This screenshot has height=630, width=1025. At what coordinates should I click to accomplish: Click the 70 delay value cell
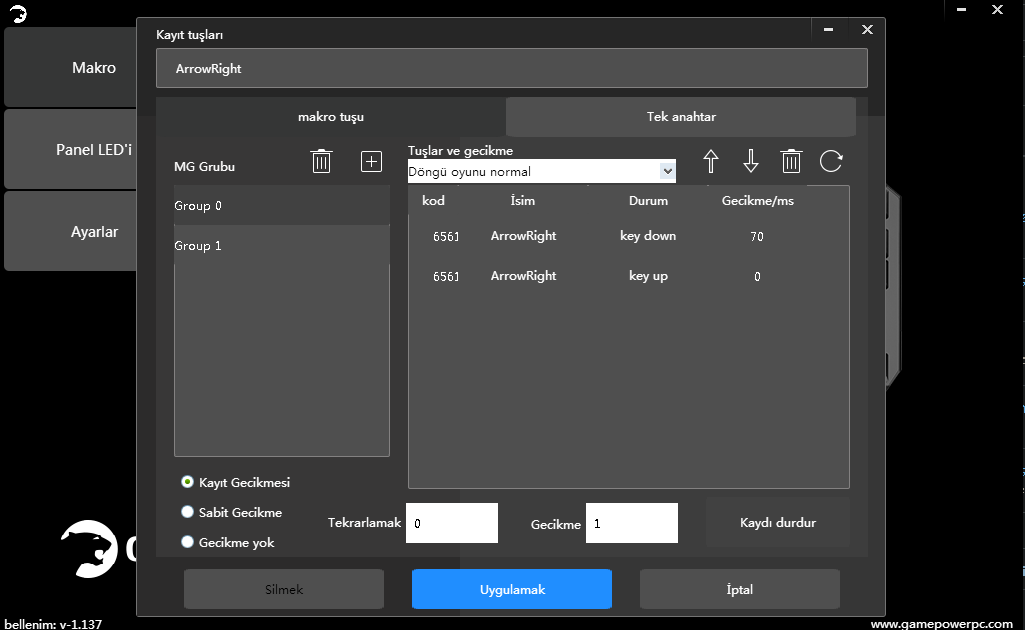pyautogui.click(x=757, y=237)
